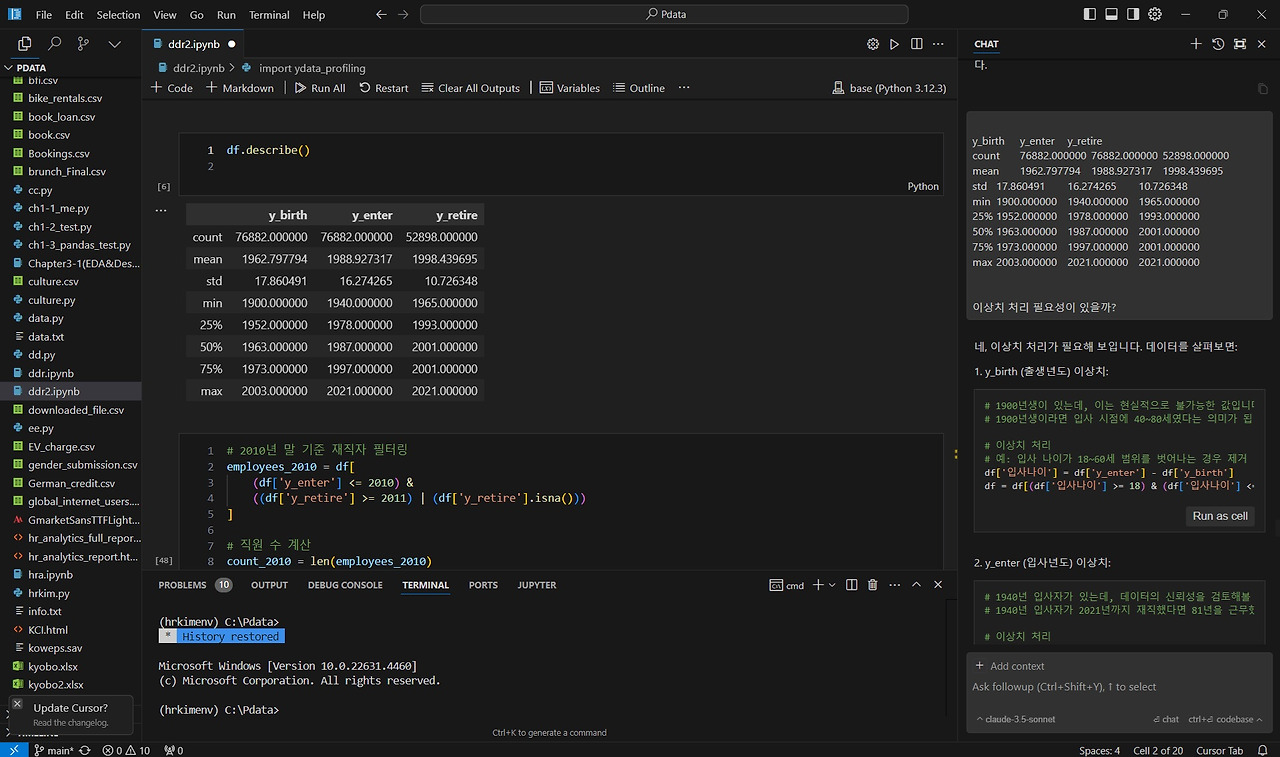Restart the notebook kernel
This screenshot has width=1280, height=757.
point(383,88)
